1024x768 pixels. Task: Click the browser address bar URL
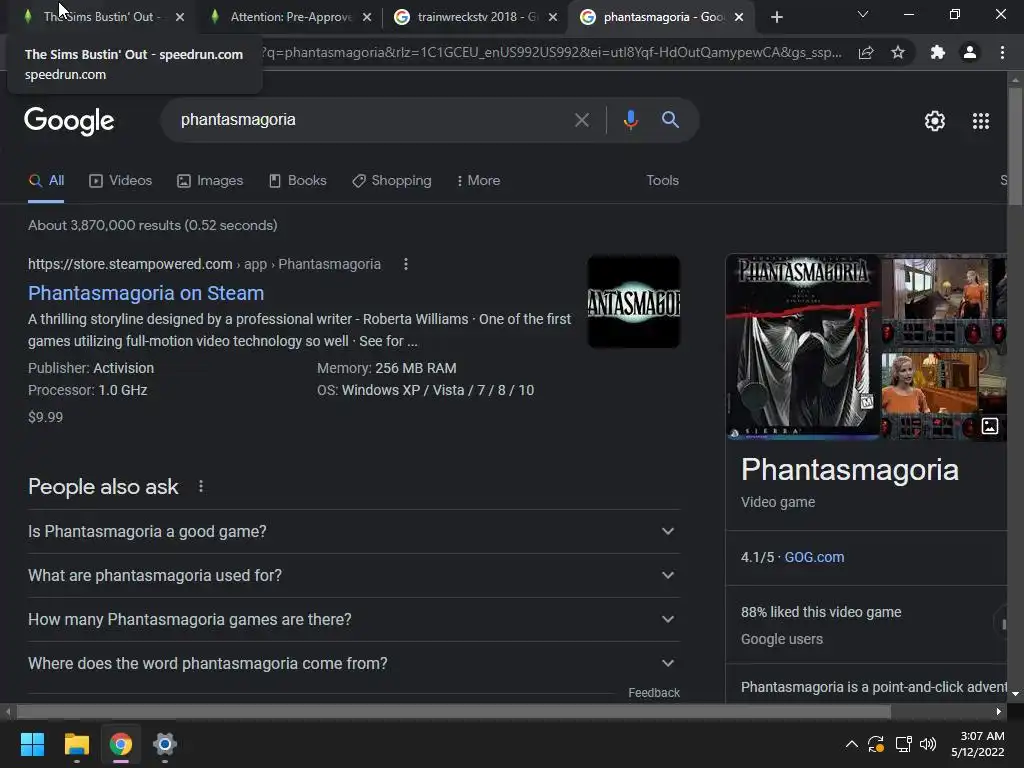pyautogui.click(x=552, y=53)
